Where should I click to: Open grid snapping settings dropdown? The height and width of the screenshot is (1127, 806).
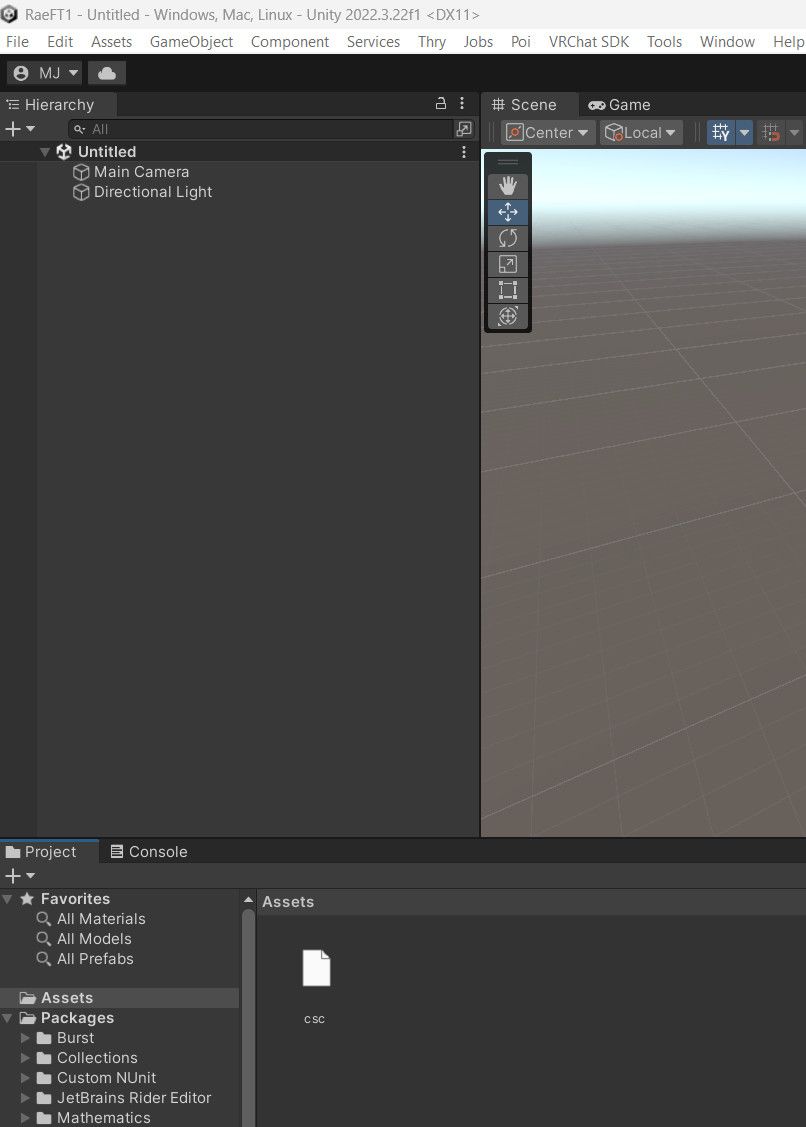pos(794,132)
